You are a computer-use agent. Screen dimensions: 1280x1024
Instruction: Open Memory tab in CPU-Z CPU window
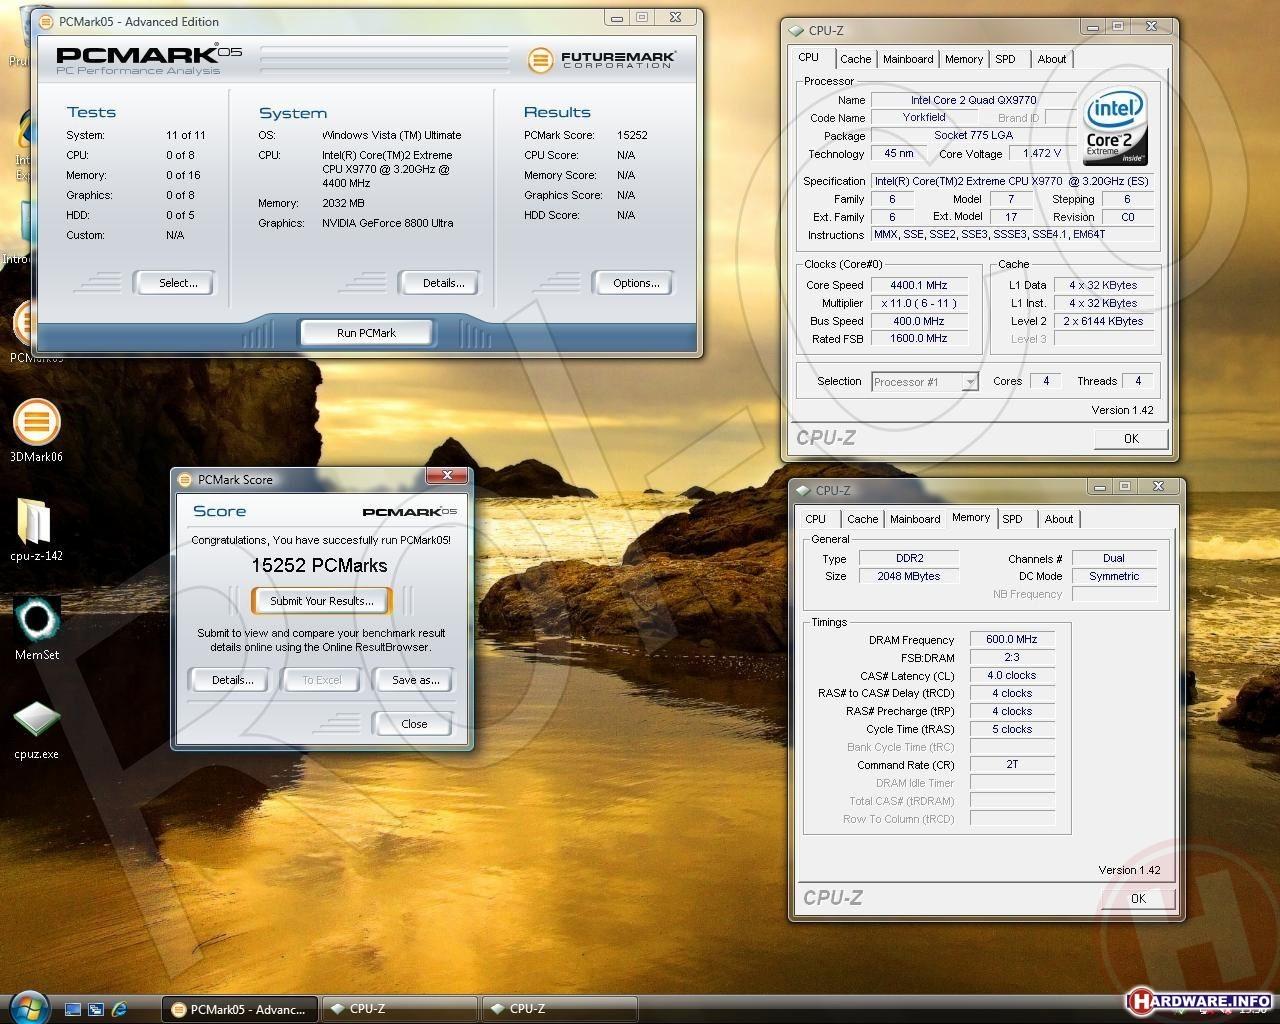[964, 59]
